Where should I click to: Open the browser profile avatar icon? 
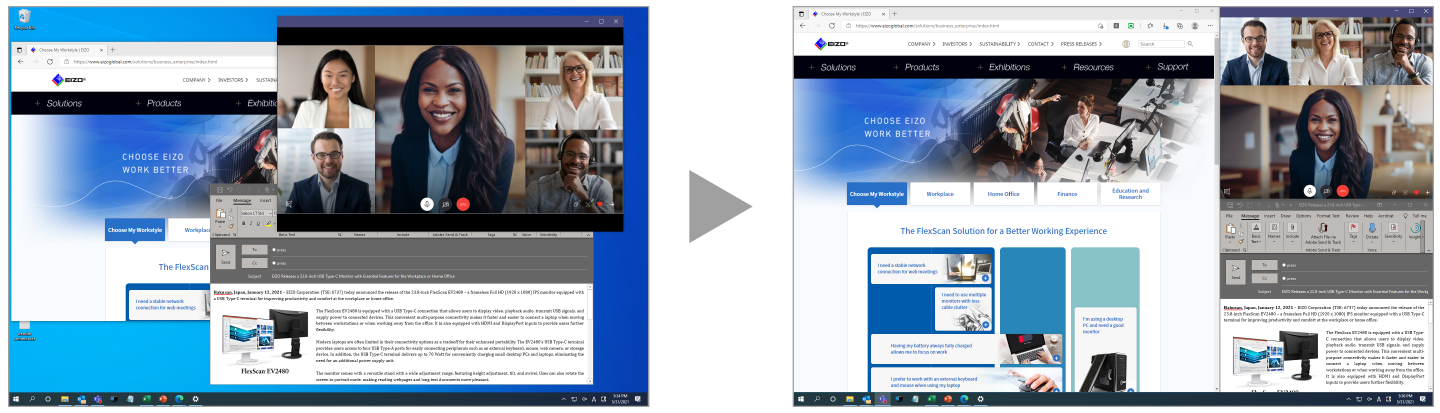(x=1195, y=26)
